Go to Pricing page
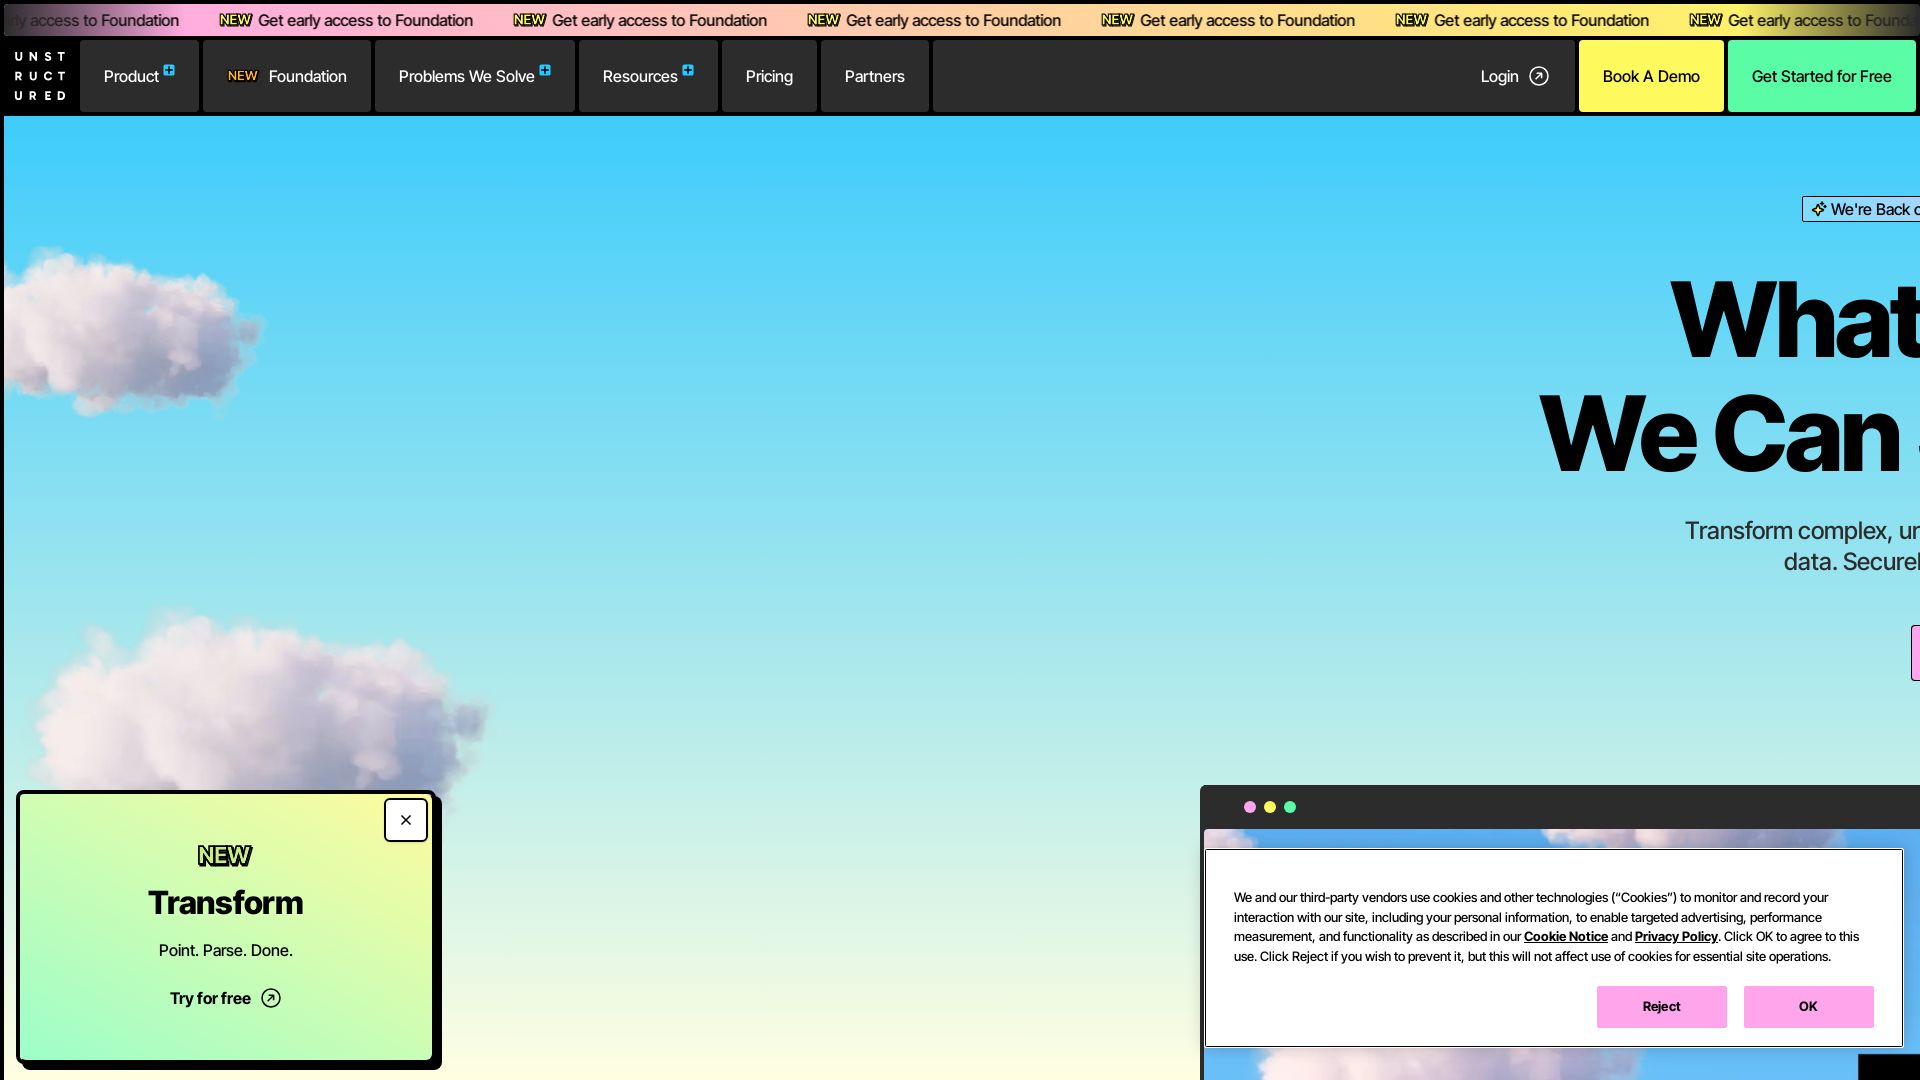This screenshot has height=1080, width=1920. tap(769, 76)
